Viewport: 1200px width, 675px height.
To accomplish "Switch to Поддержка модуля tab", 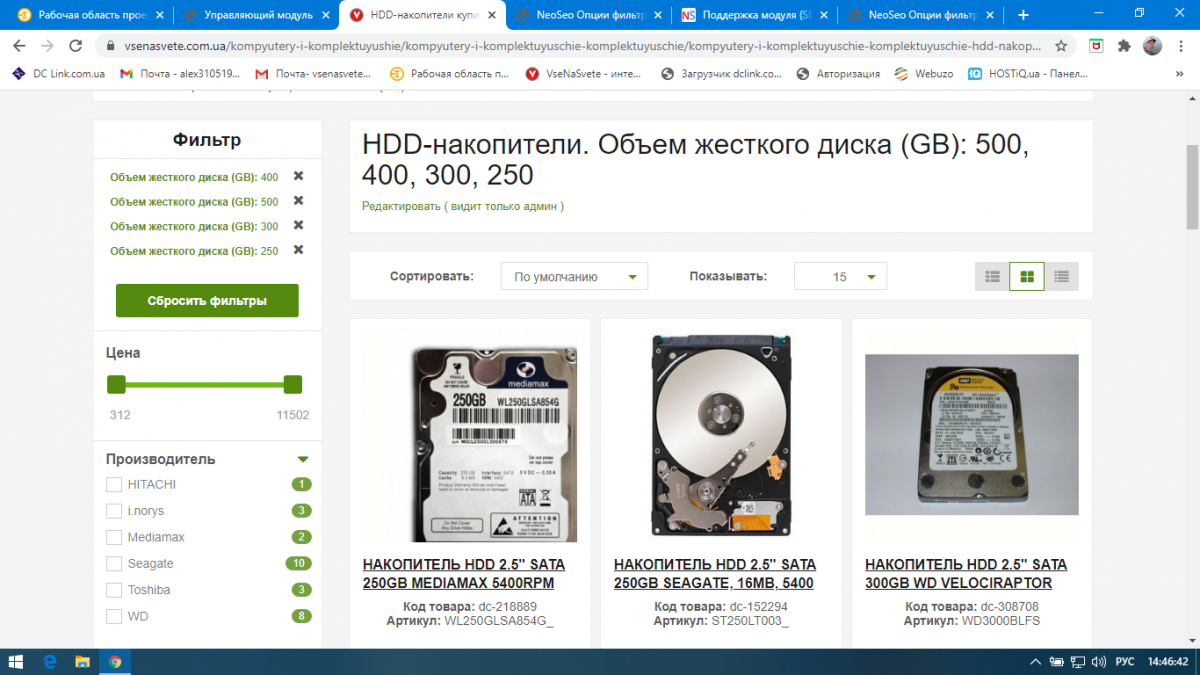I will [754, 15].
